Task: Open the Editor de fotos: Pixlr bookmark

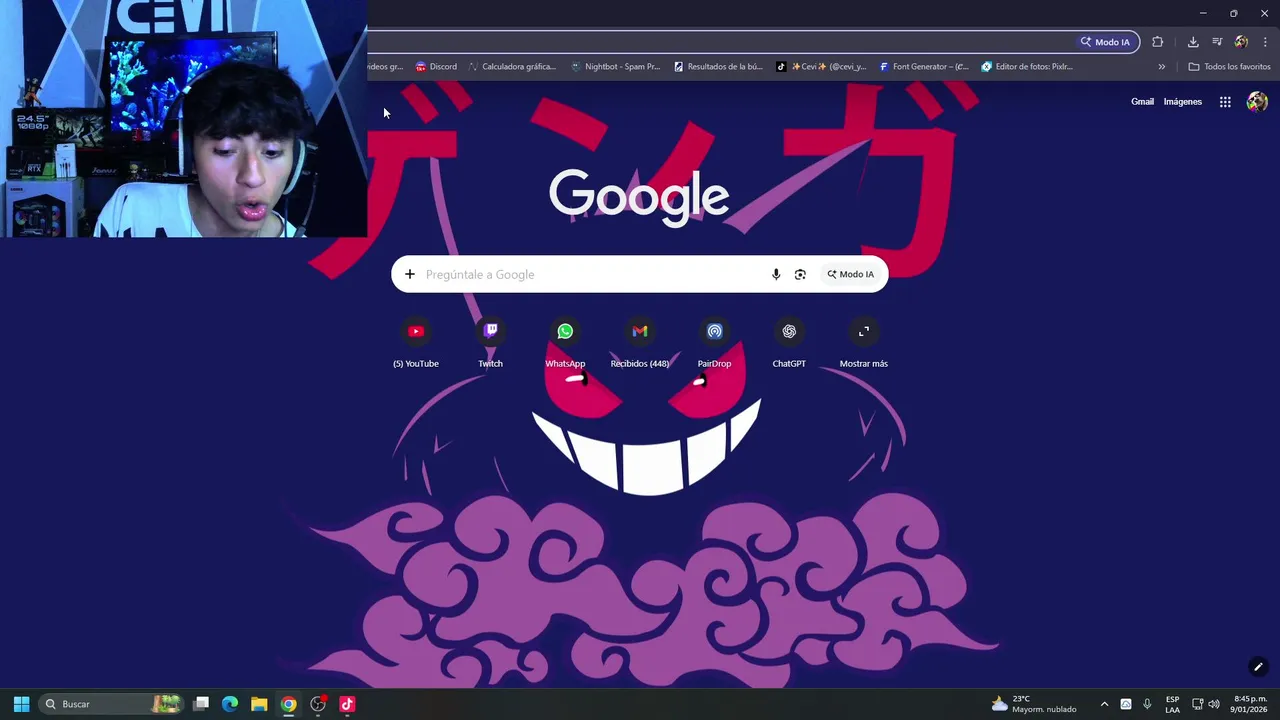Action: tap(1027, 67)
